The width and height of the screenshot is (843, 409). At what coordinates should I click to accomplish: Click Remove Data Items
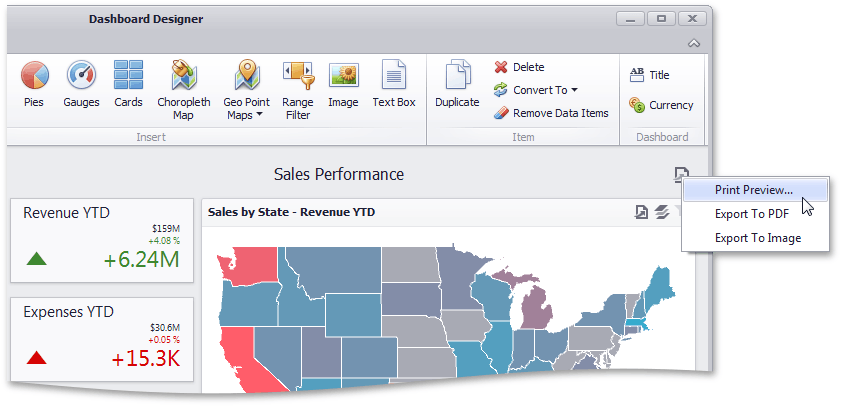pos(551,113)
